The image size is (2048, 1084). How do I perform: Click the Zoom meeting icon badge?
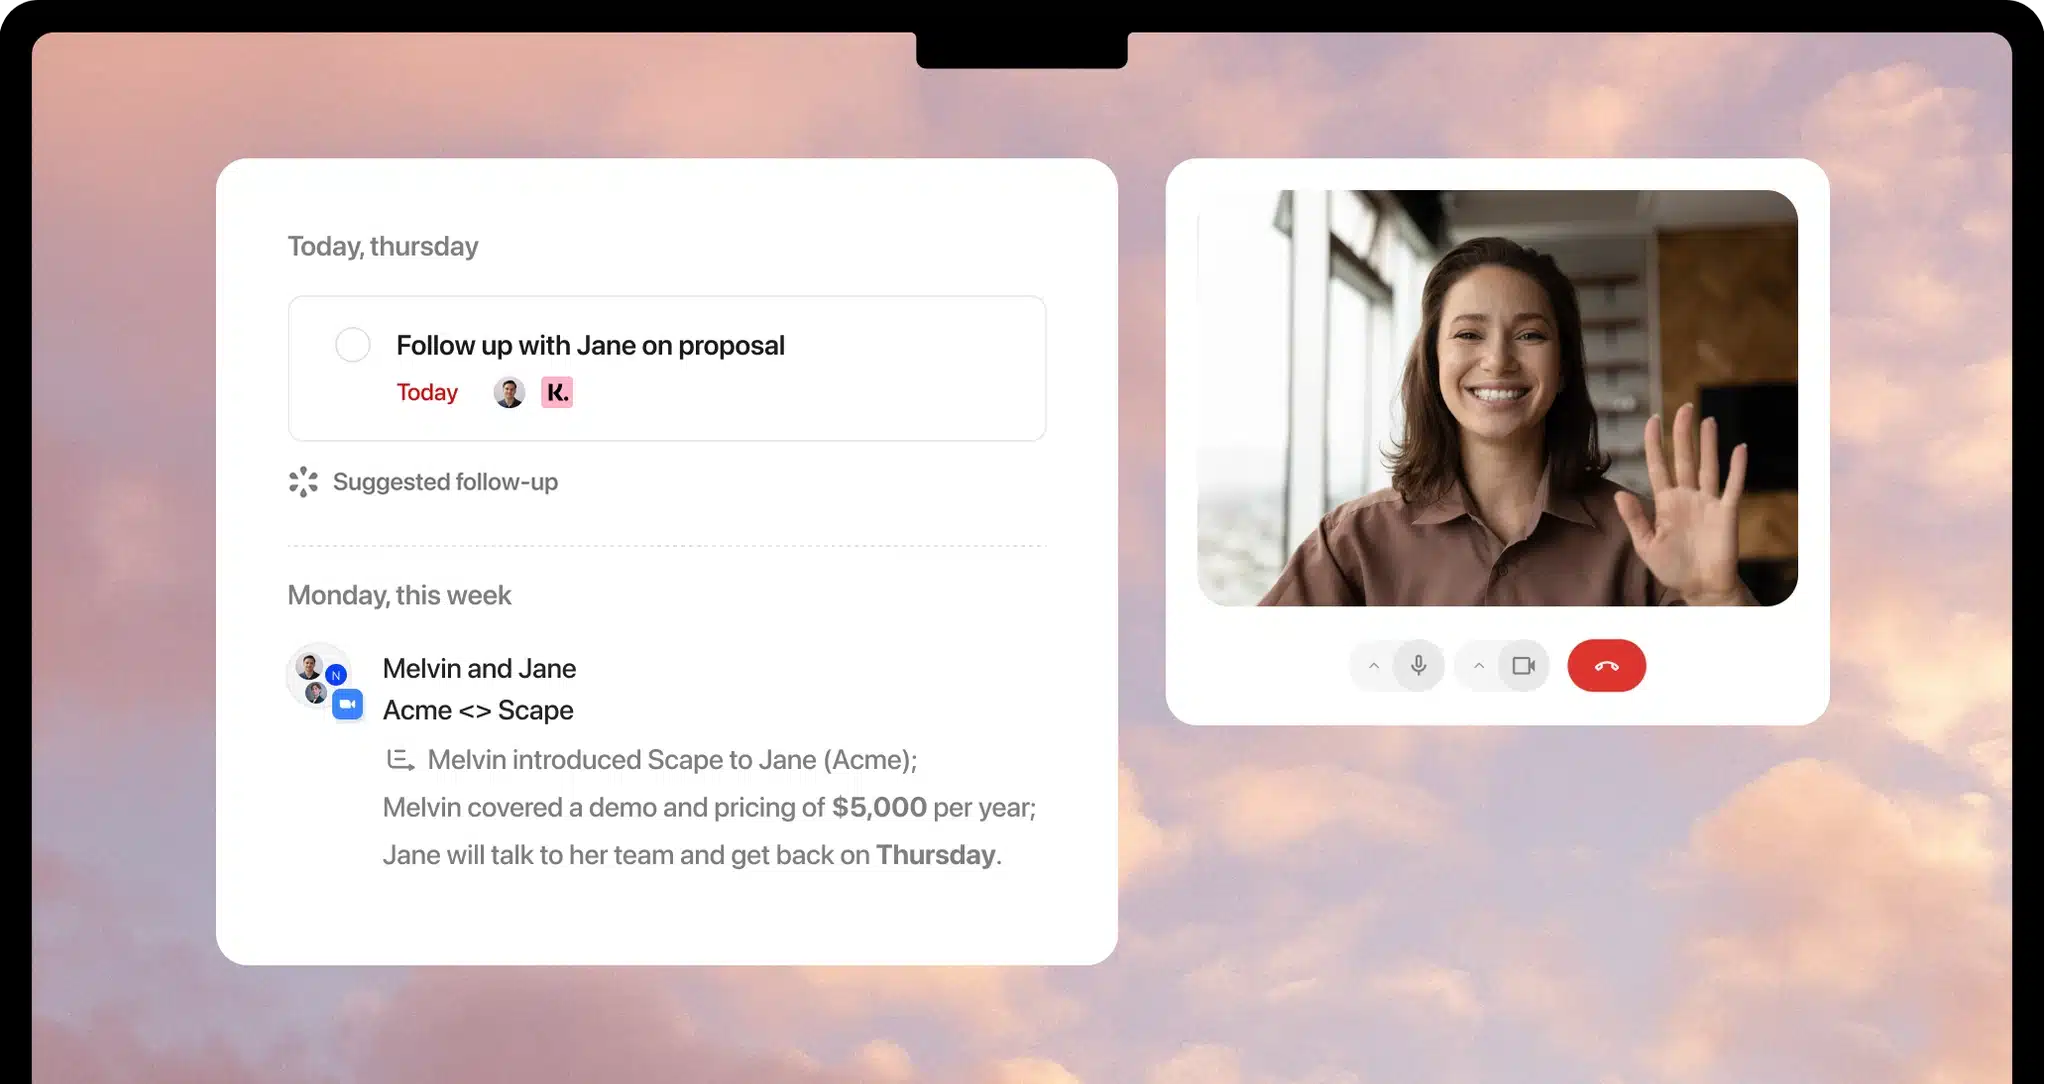coord(347,704)
